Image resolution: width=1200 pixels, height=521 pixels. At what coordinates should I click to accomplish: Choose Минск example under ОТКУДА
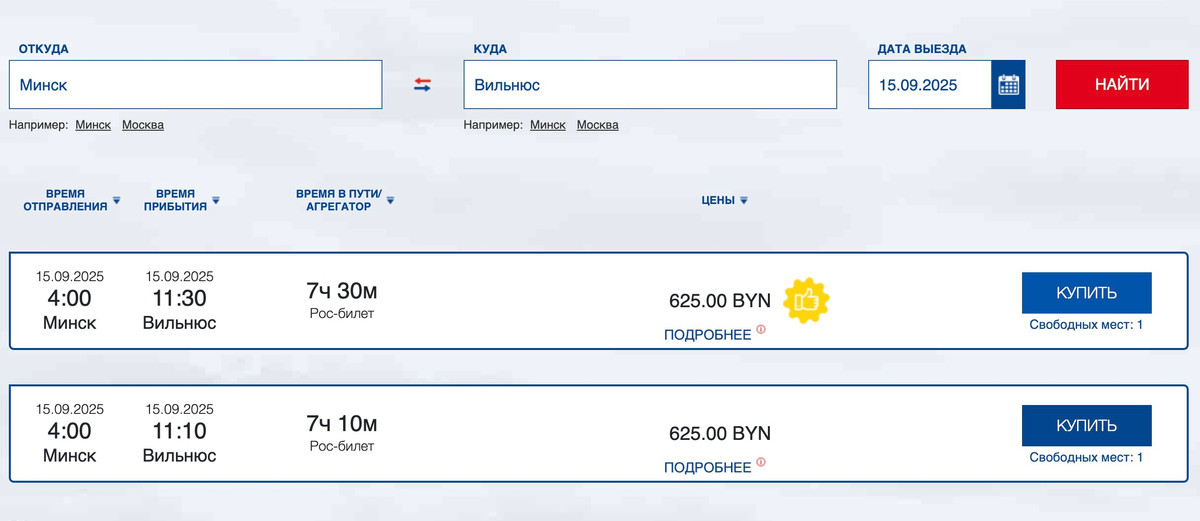(93, 125)
